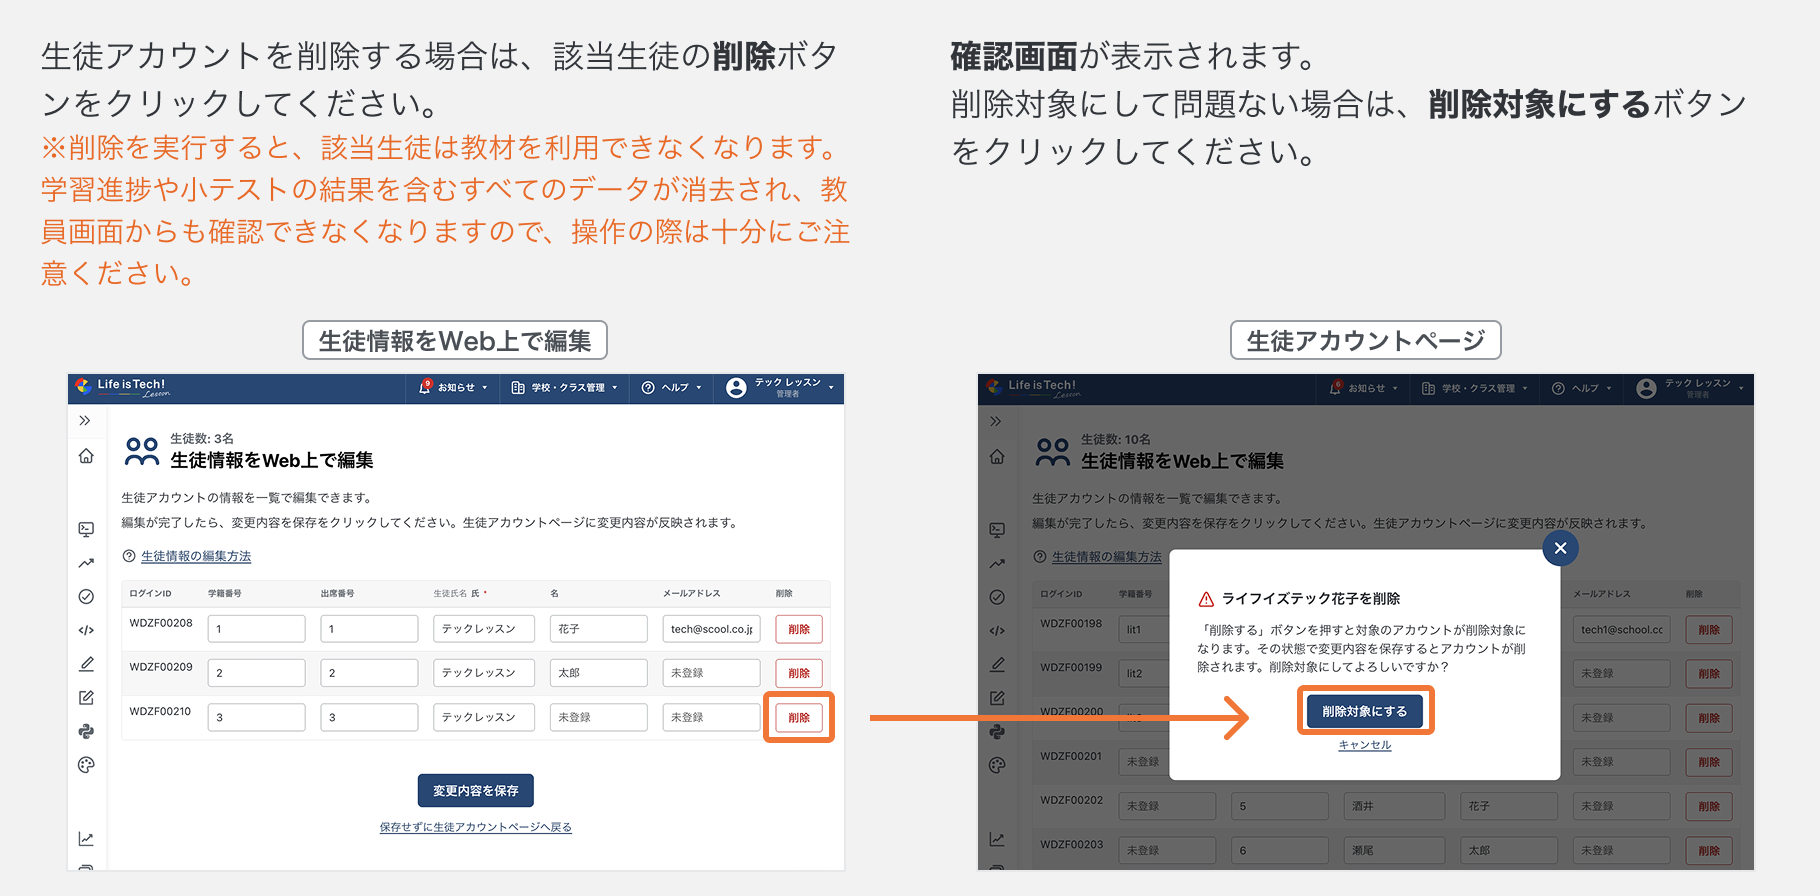Screen dimensions: 1820x896
Task: Click the check-circle icon in right screenshot sidebar
Action: point(997,597)
